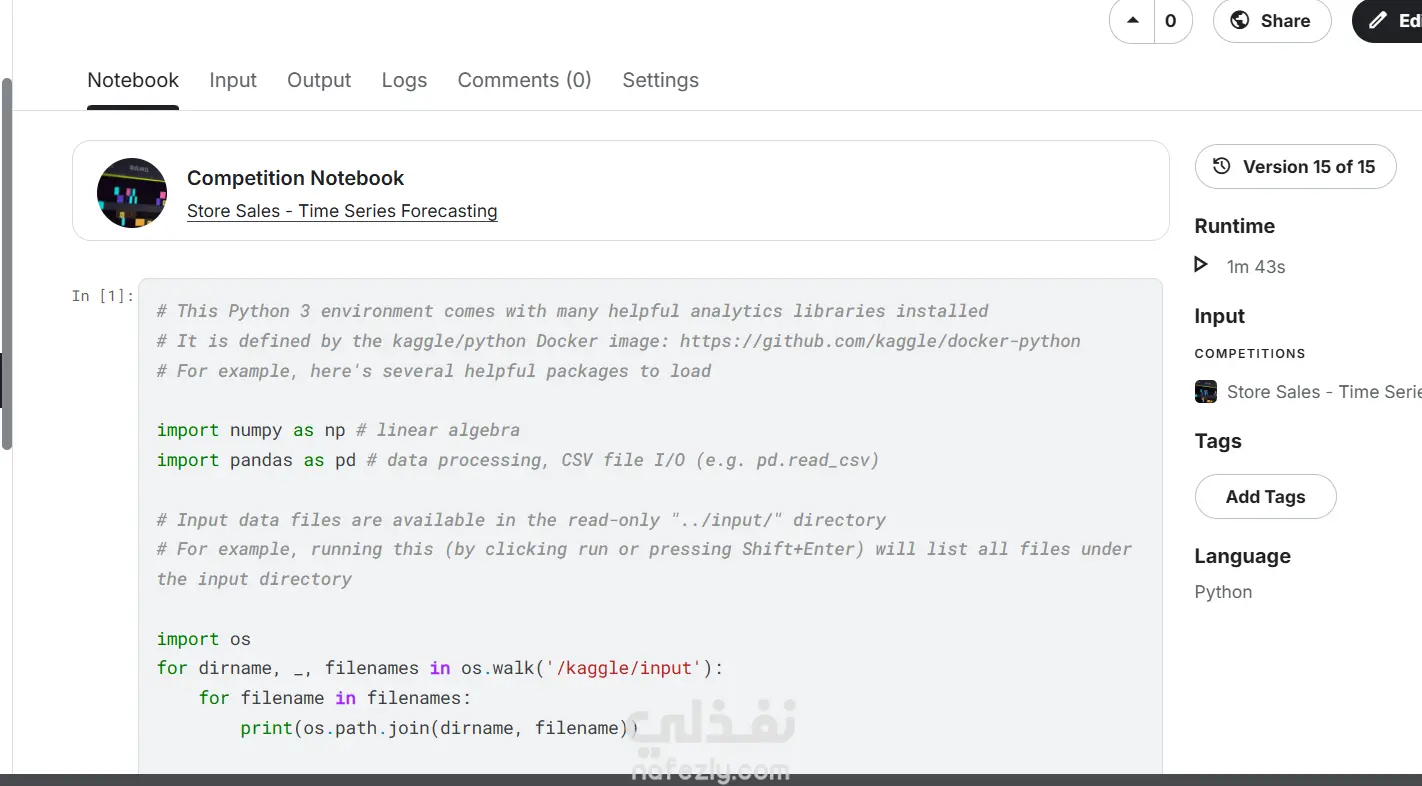
Task: Click the pencil Edit icon
Action: (x=1378, y=20)
